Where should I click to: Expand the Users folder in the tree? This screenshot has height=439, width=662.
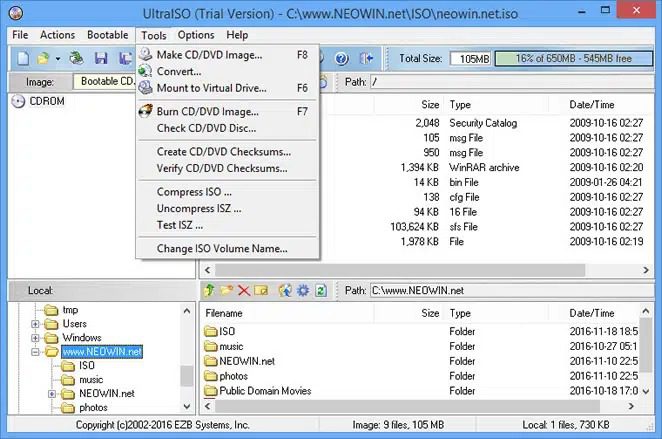point(36,324)
